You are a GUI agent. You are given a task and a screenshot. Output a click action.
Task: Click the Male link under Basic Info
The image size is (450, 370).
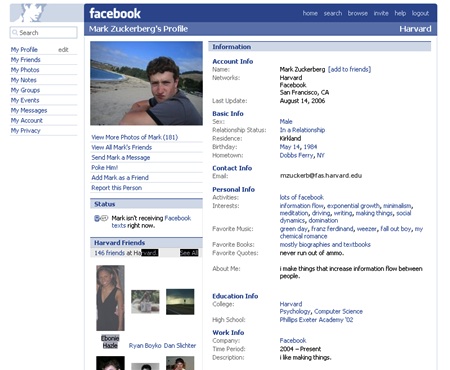coord(286,122)
